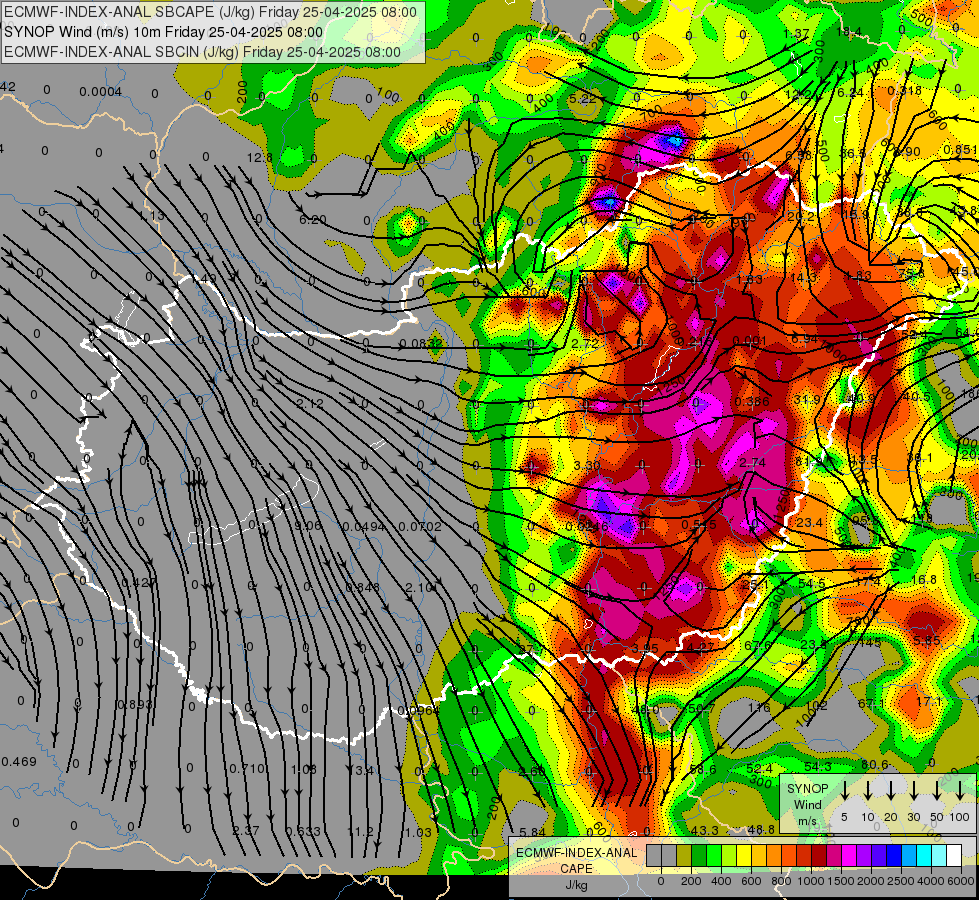The height and width of the screenshot is (900, 979).
Task: Click station value 67.6
Action: point(757,645)
